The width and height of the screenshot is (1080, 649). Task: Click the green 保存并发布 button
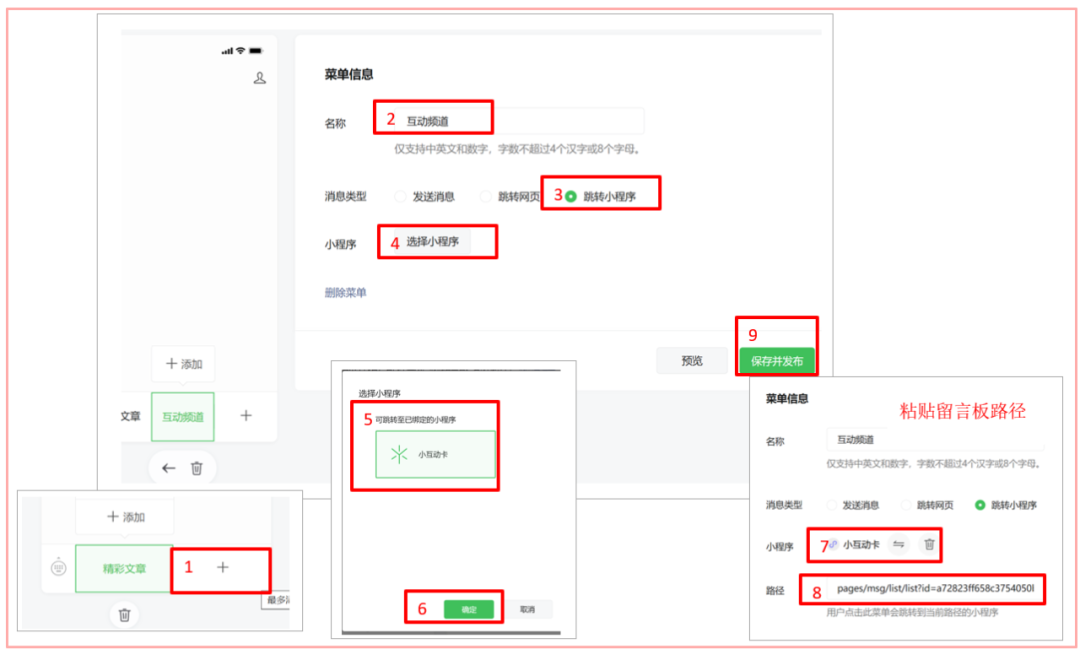pyautogui.click(x=778, y=361)
